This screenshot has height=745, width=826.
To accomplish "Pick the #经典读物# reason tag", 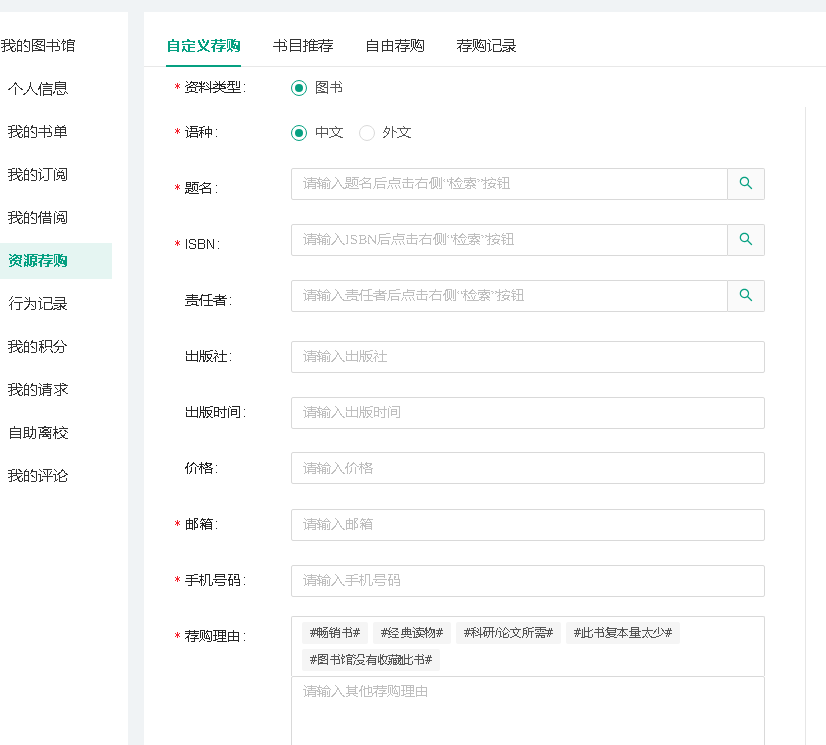I will (x=412, y=633).
